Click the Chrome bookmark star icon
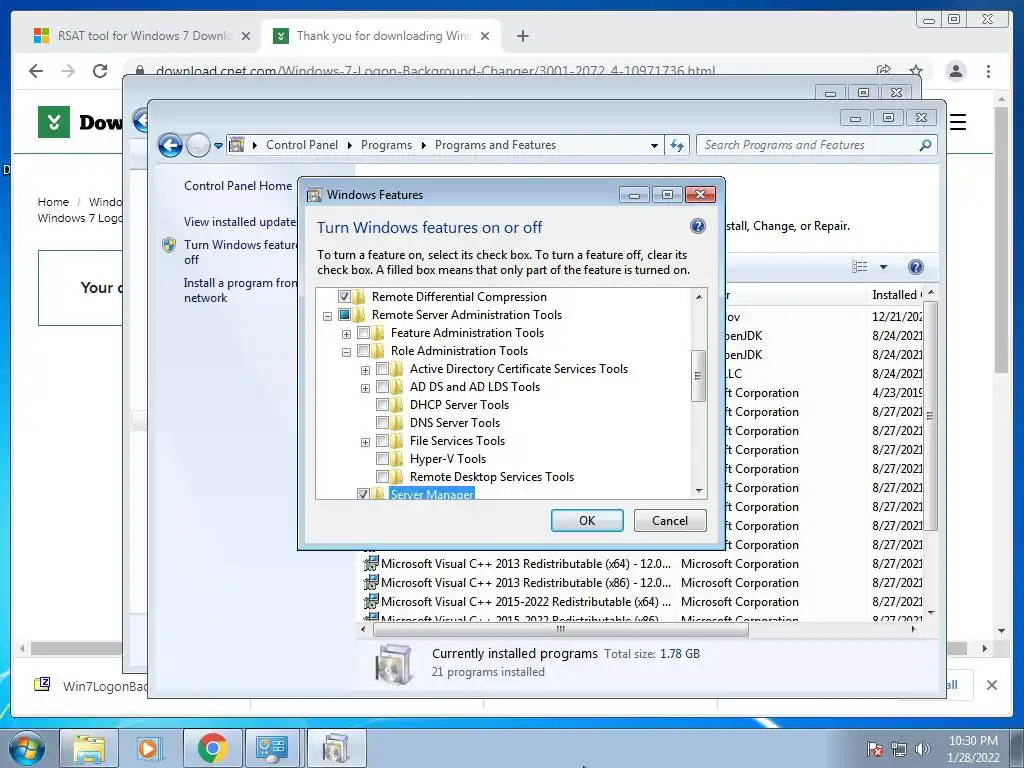The image size is (1024, 768). (x=916, y=70)
